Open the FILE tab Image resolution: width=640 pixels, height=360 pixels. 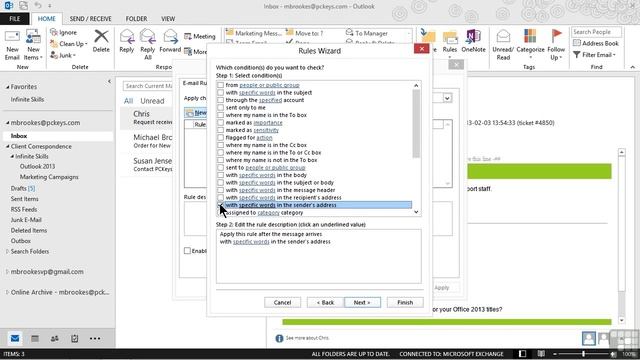15,19
